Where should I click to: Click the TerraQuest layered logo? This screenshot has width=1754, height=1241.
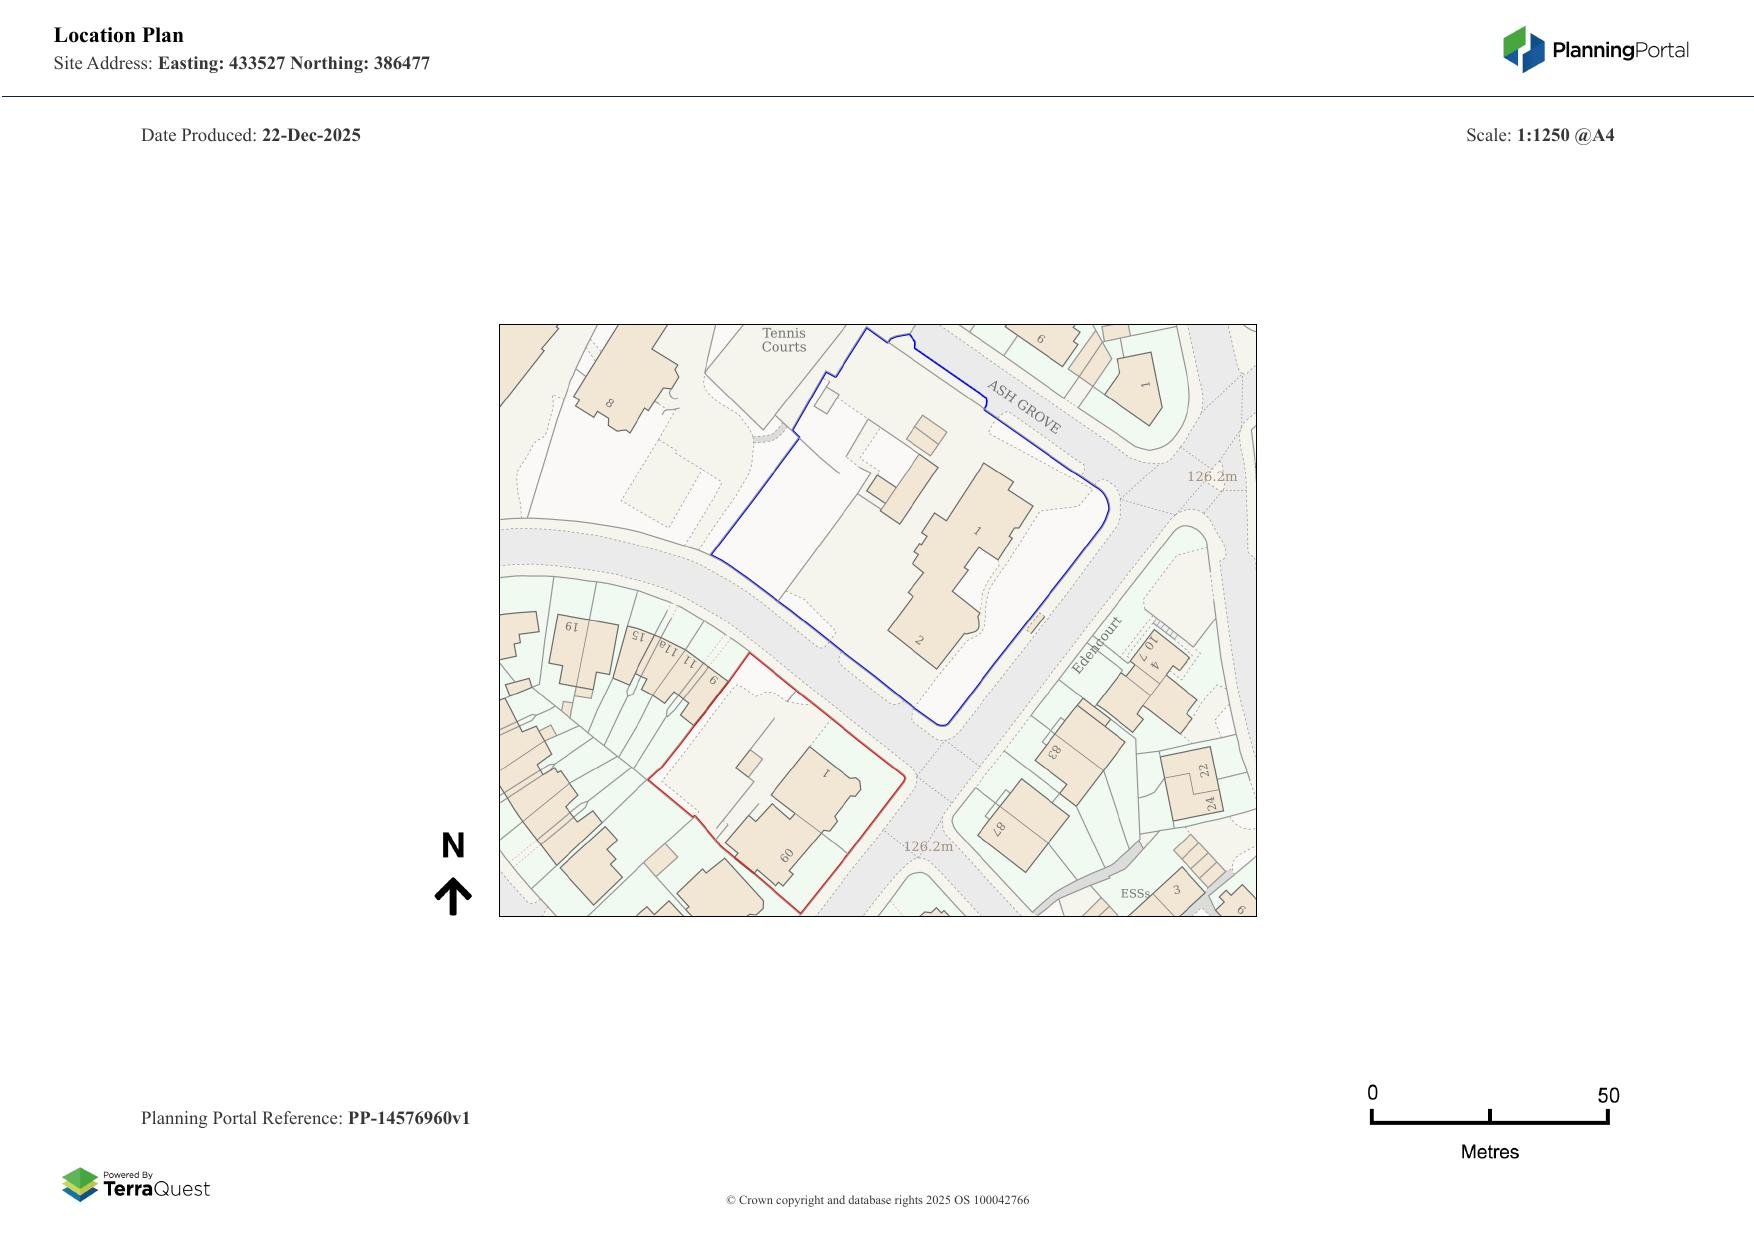click(80, 1185)
